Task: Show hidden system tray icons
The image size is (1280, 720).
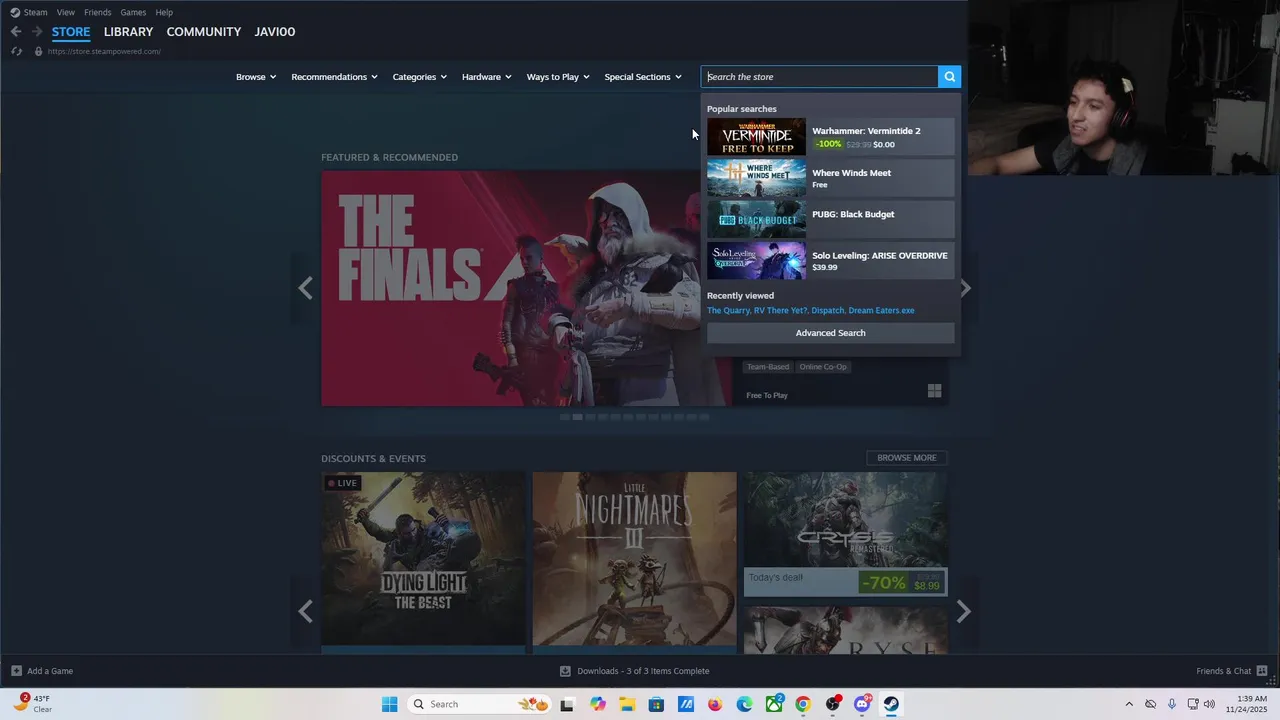Action: tap(1129, 704)
